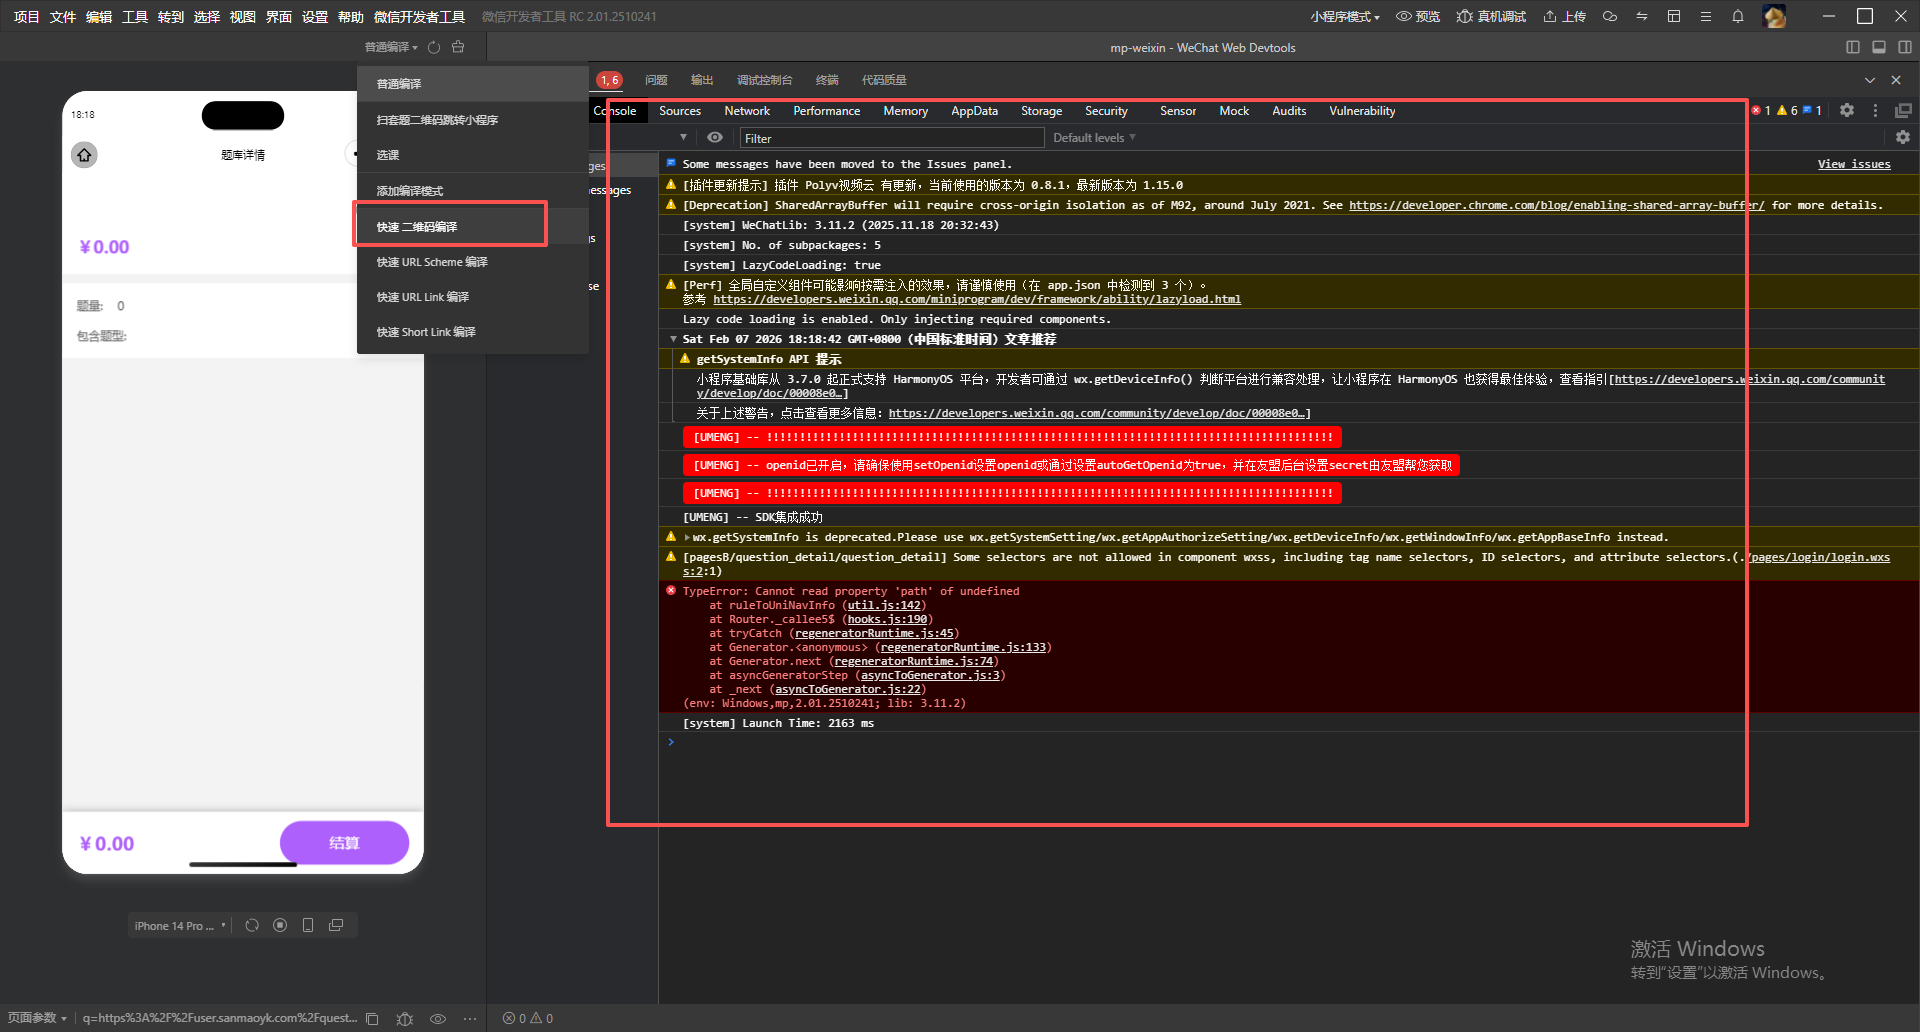The image size is (1920, 1032).
Task: Expand the wx.getSystemInfo deprecated warning
Action: pos(687,537)
